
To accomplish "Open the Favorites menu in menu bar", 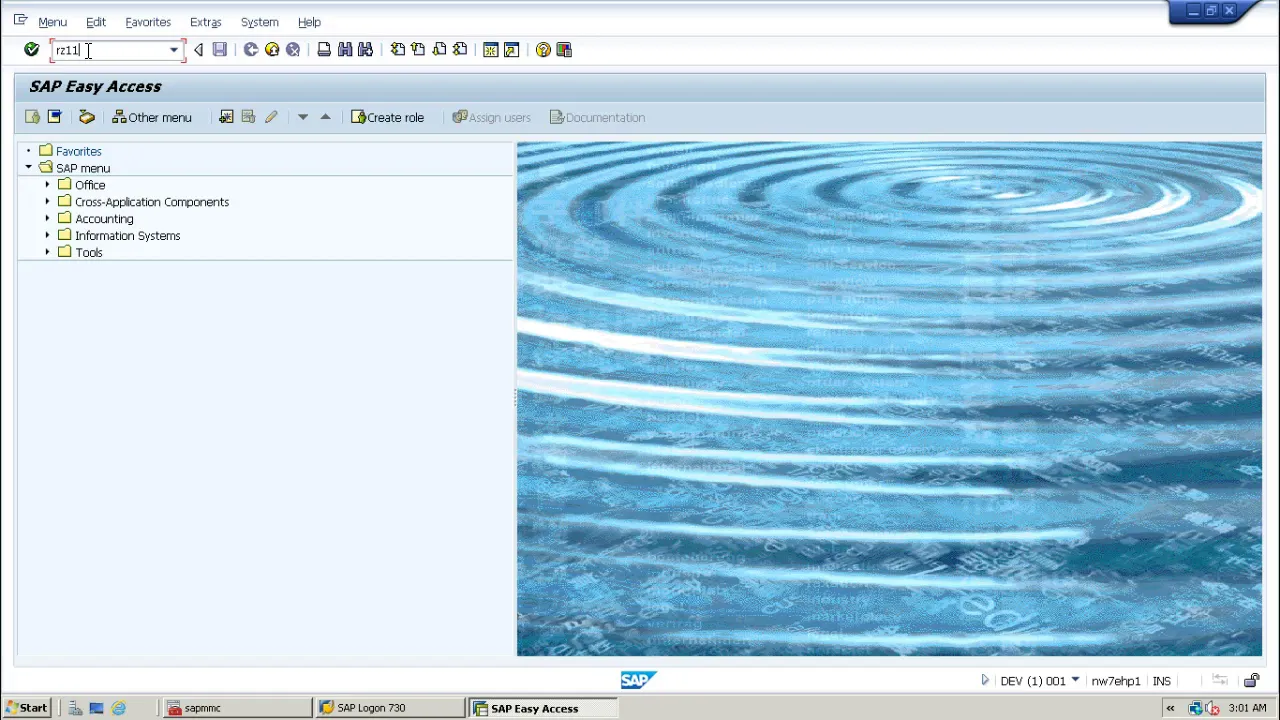I will point(148,21).
